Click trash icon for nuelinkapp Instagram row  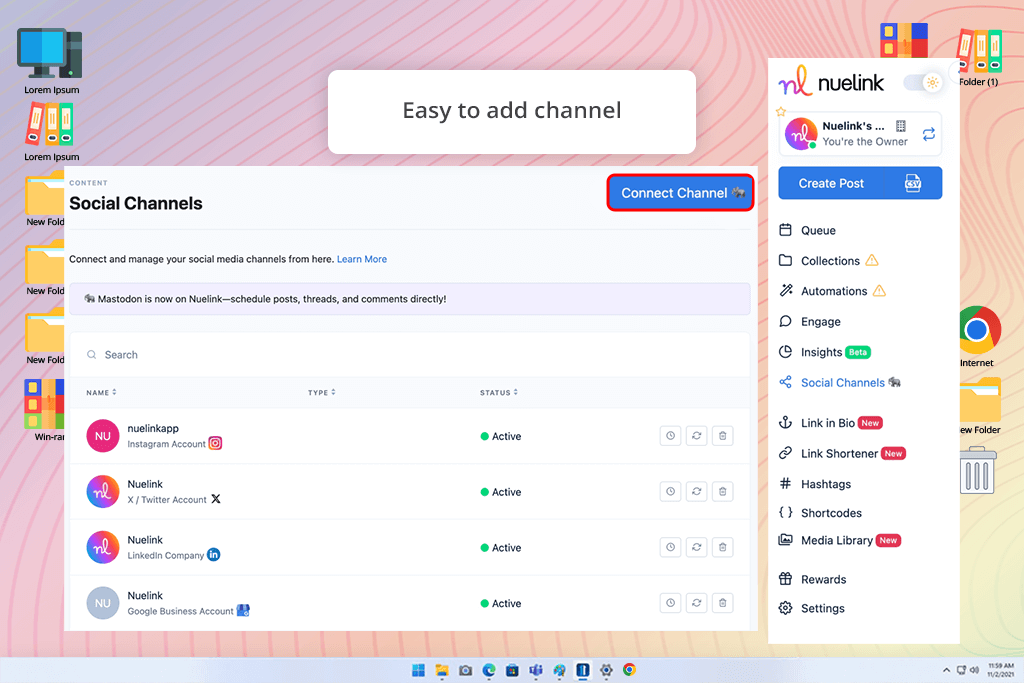(x=722, y=436)
